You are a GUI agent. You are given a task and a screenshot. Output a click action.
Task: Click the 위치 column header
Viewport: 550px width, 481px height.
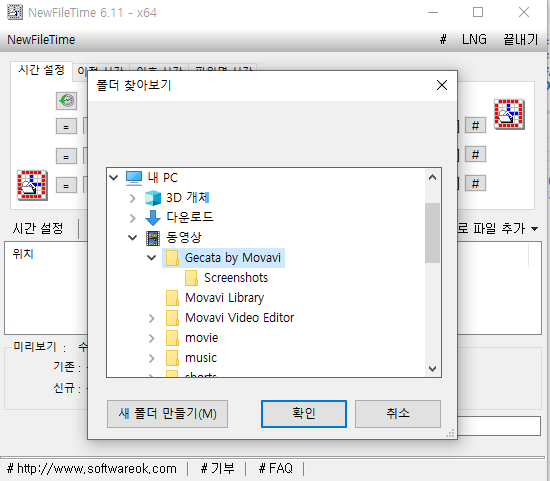[23, 254]
